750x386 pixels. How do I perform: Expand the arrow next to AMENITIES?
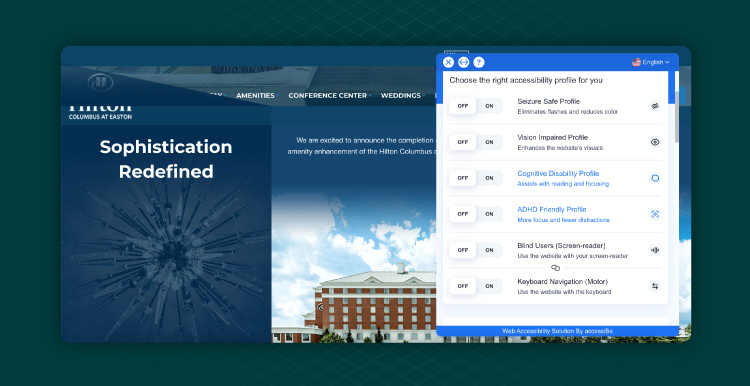coord(277,96)
